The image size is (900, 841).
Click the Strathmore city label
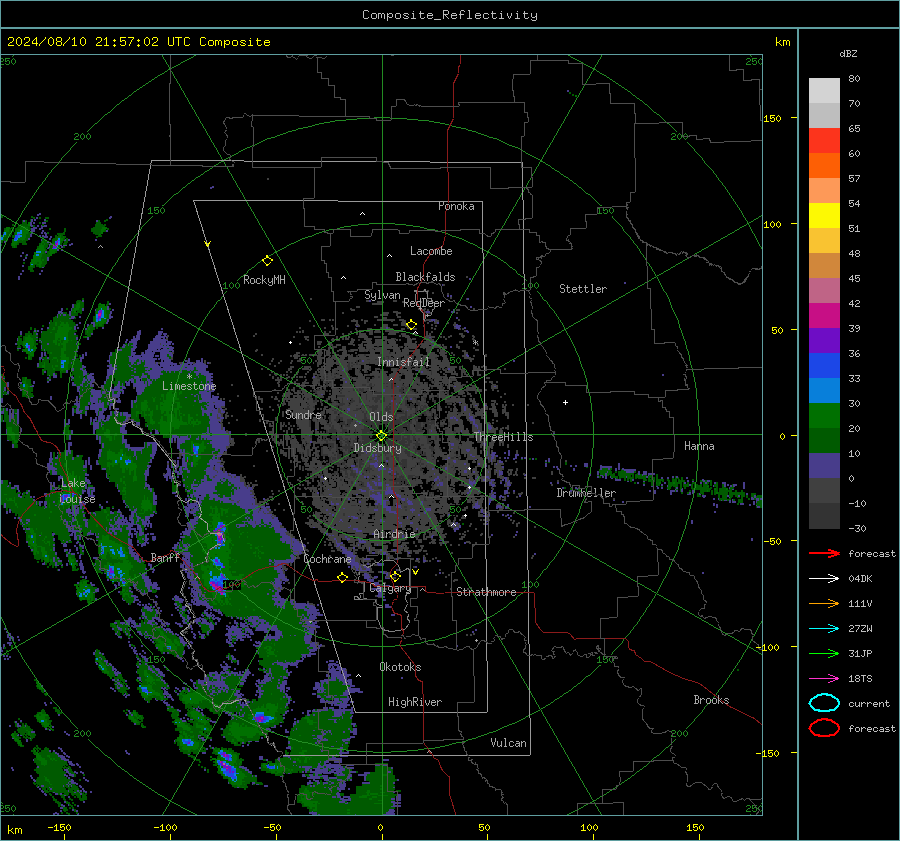(x=486, y=592)
